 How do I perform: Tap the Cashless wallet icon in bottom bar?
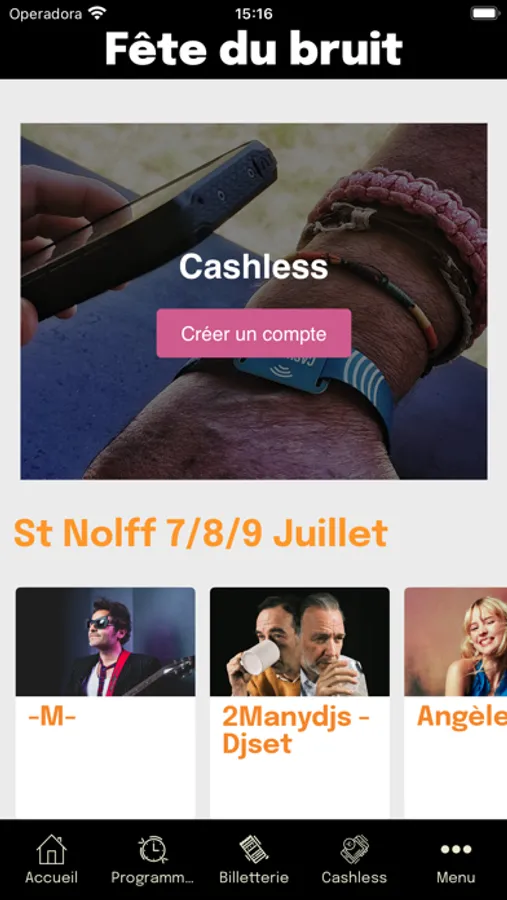pos(354,849)
